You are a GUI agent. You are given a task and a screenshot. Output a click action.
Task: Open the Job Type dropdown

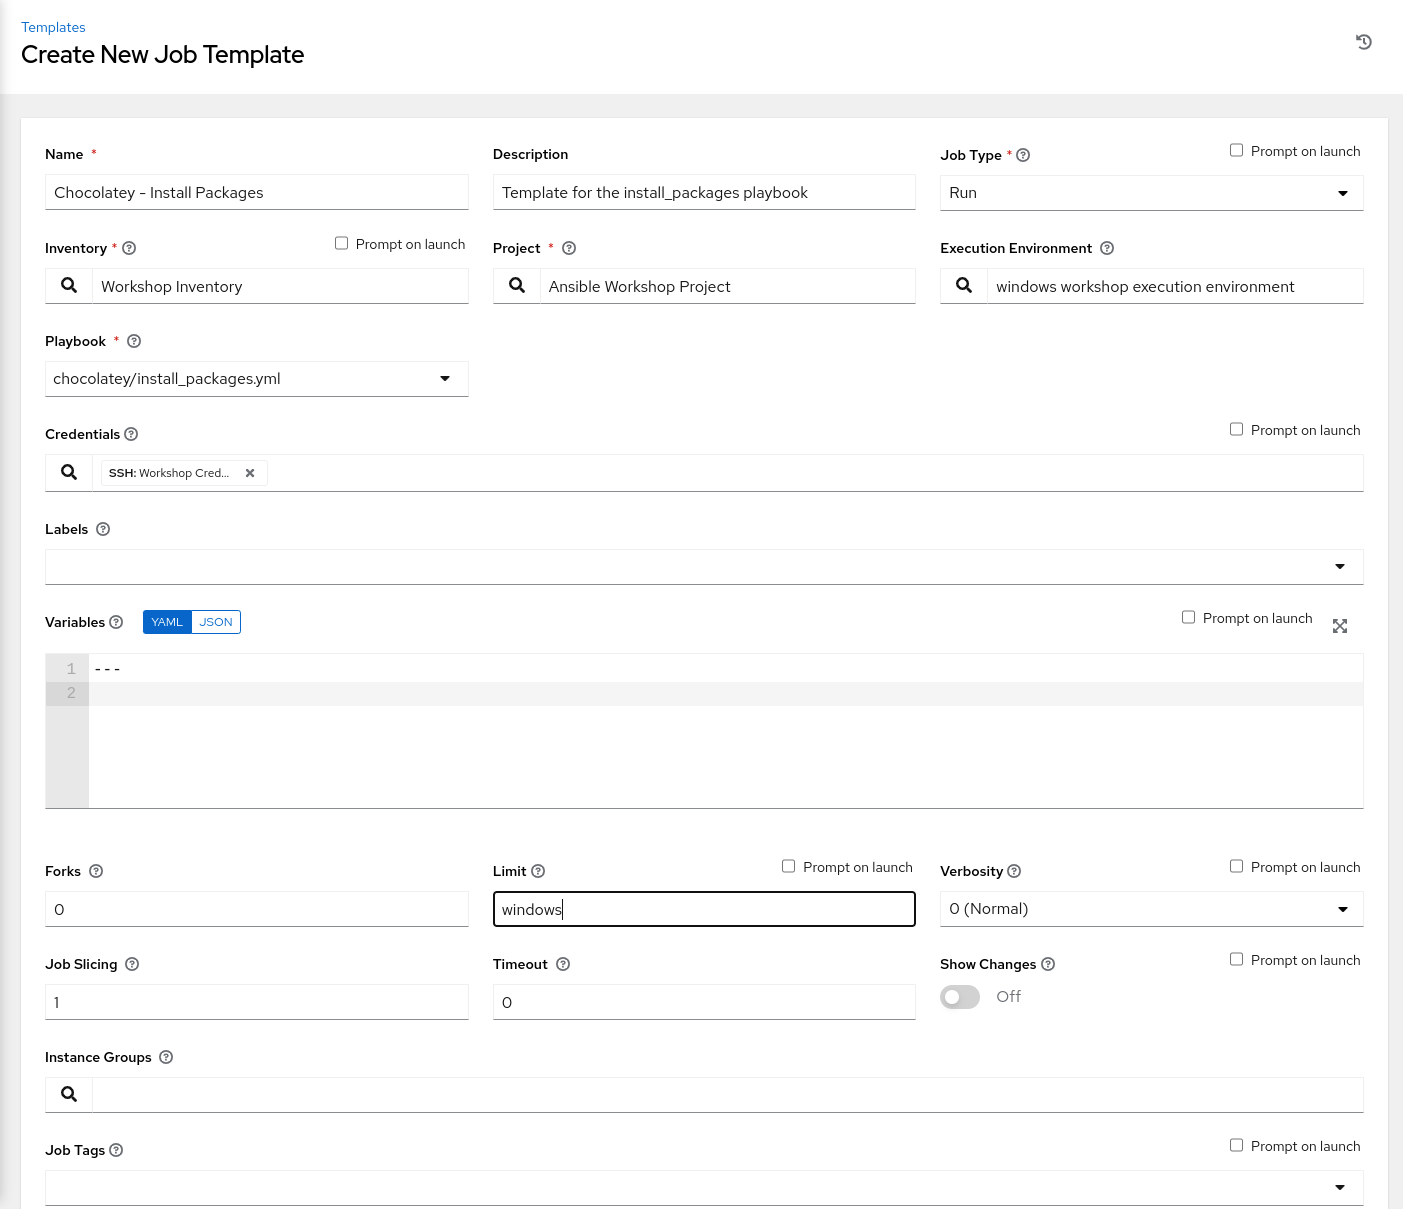1151,193
